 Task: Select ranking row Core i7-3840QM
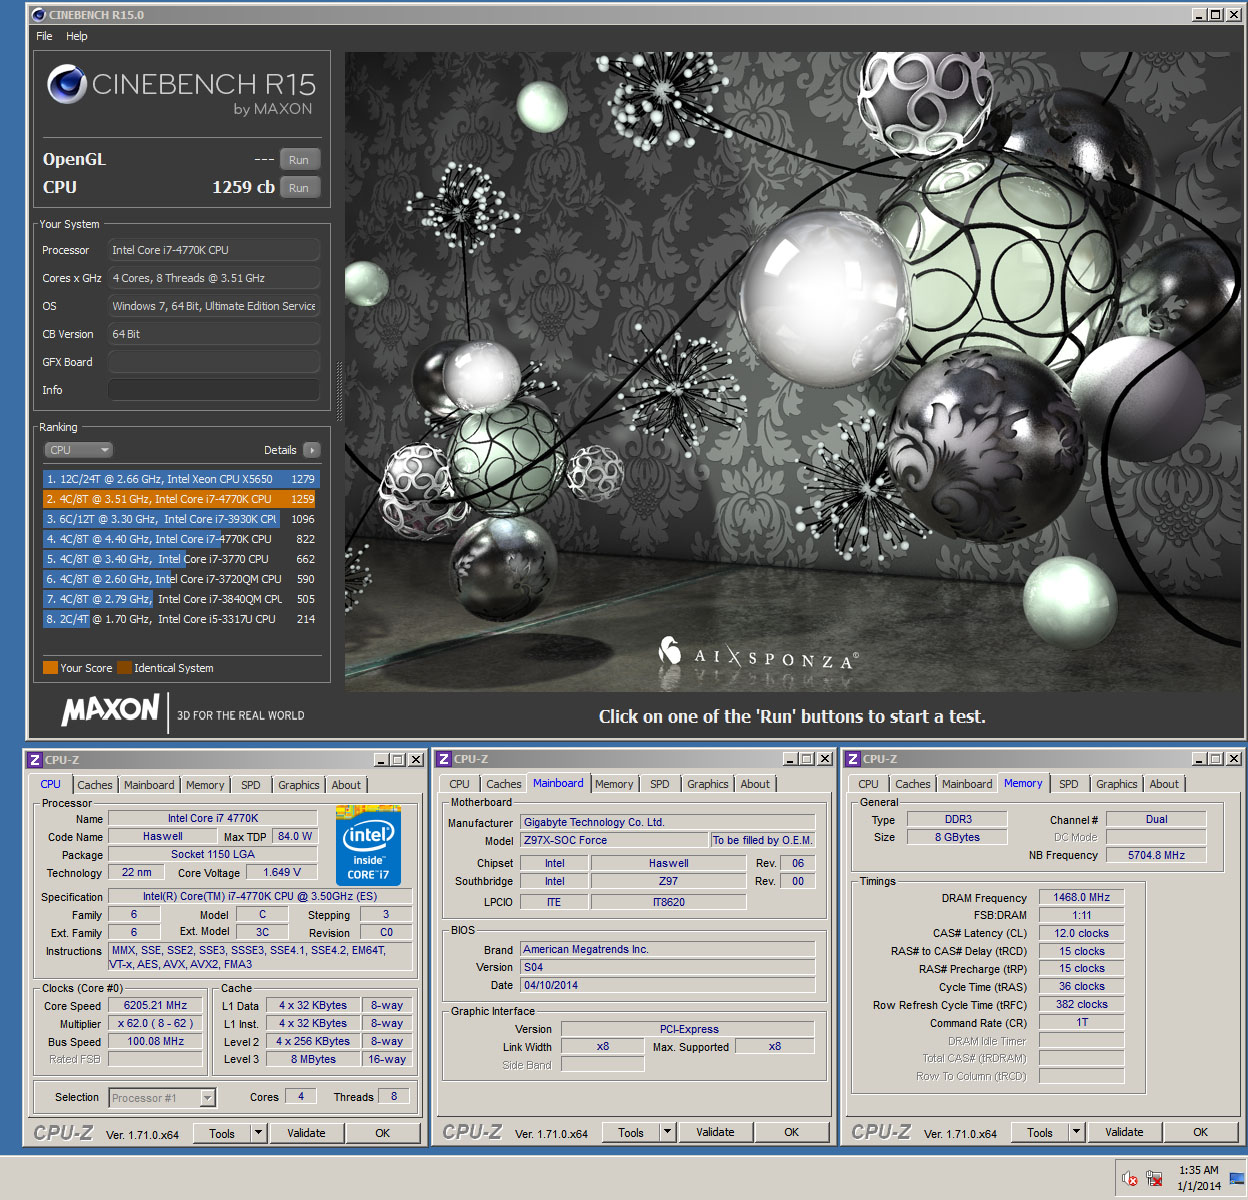click(x=181, y=599)
